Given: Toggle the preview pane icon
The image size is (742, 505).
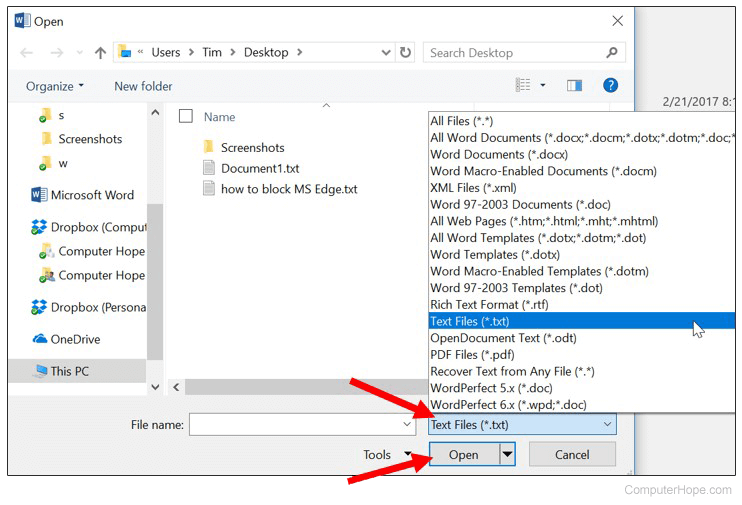Looking at the screenshot, I should point(574,85).
